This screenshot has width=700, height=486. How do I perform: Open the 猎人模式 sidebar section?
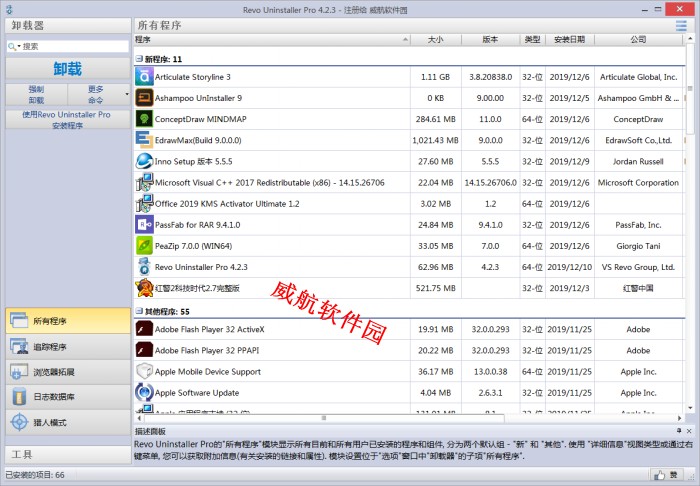[x=66, y=422]
